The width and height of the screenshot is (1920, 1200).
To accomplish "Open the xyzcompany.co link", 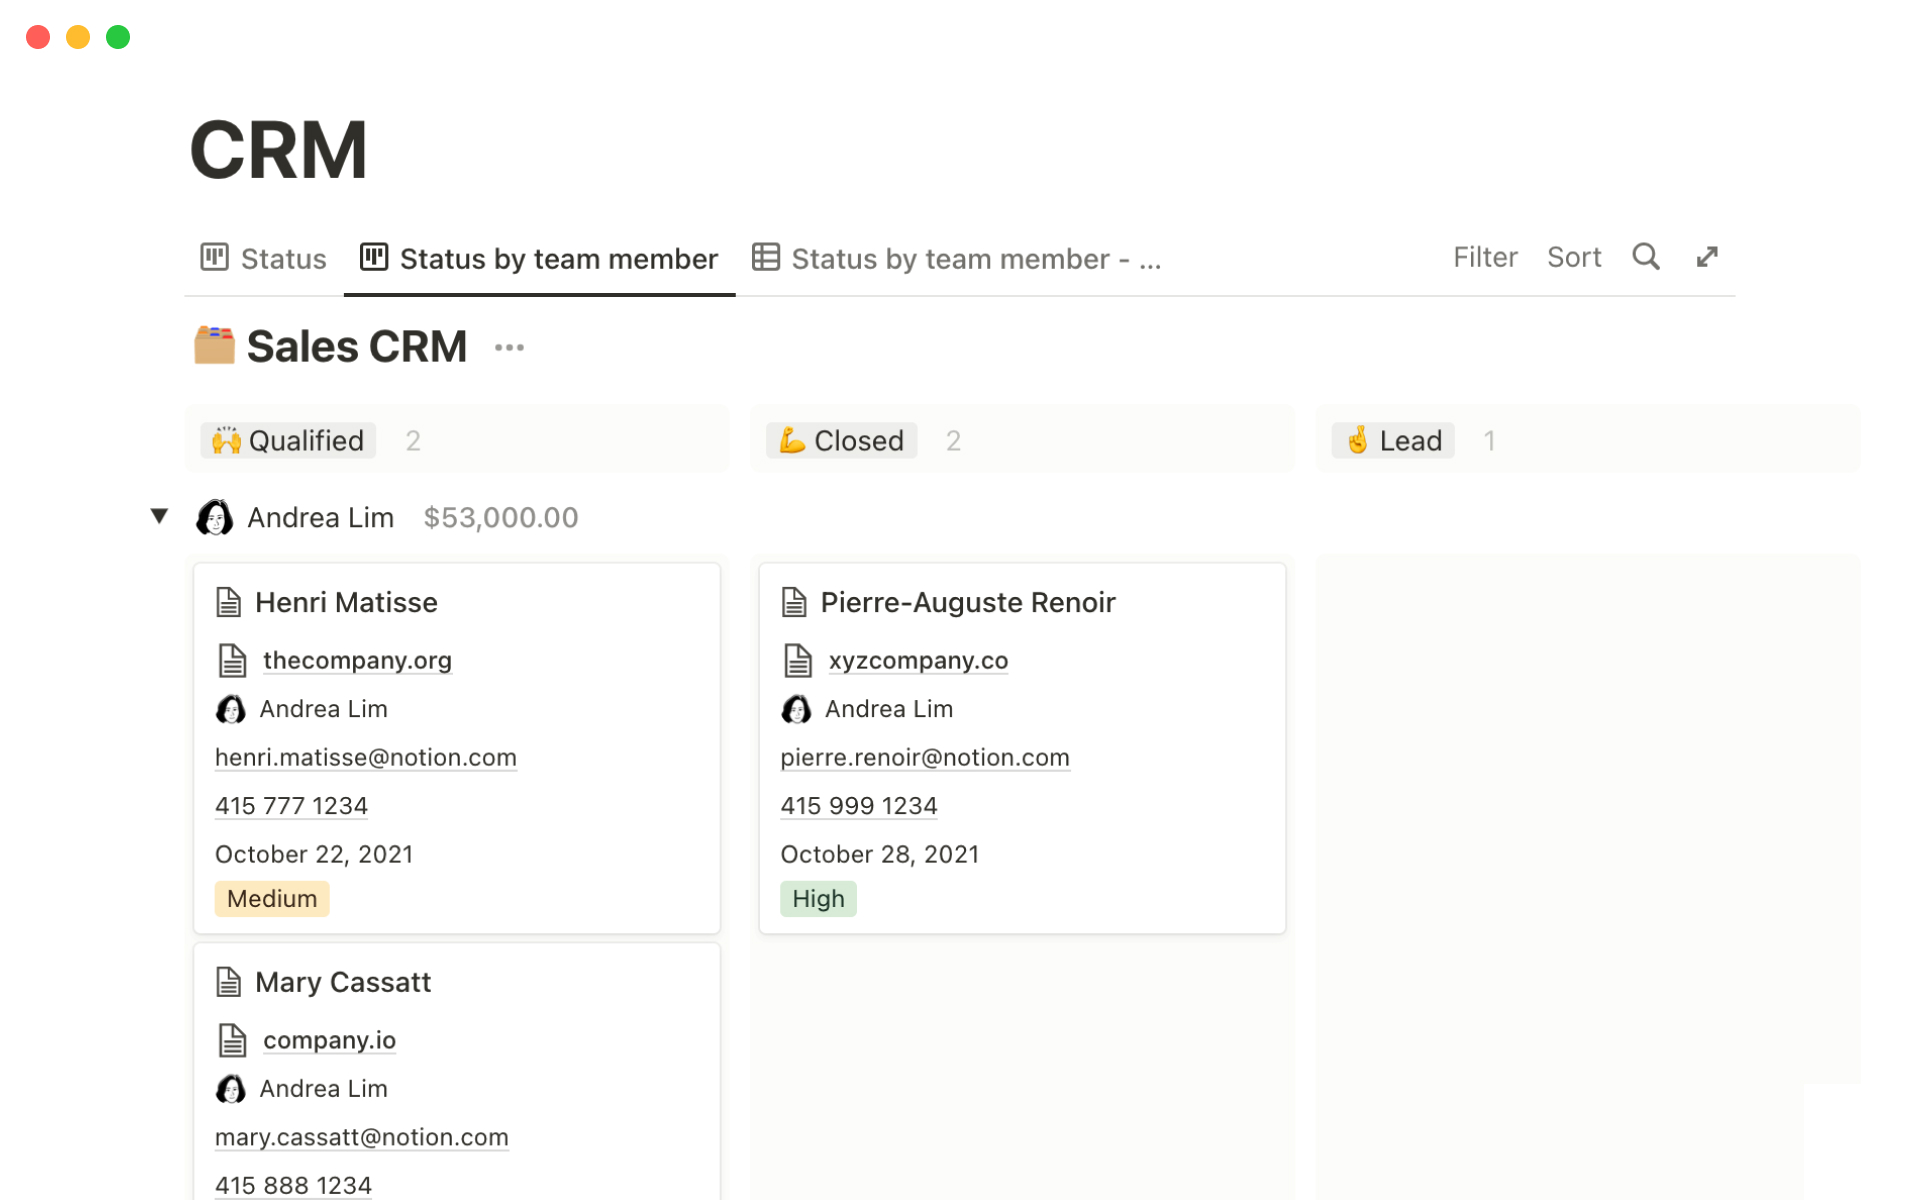I will (917, 660).
